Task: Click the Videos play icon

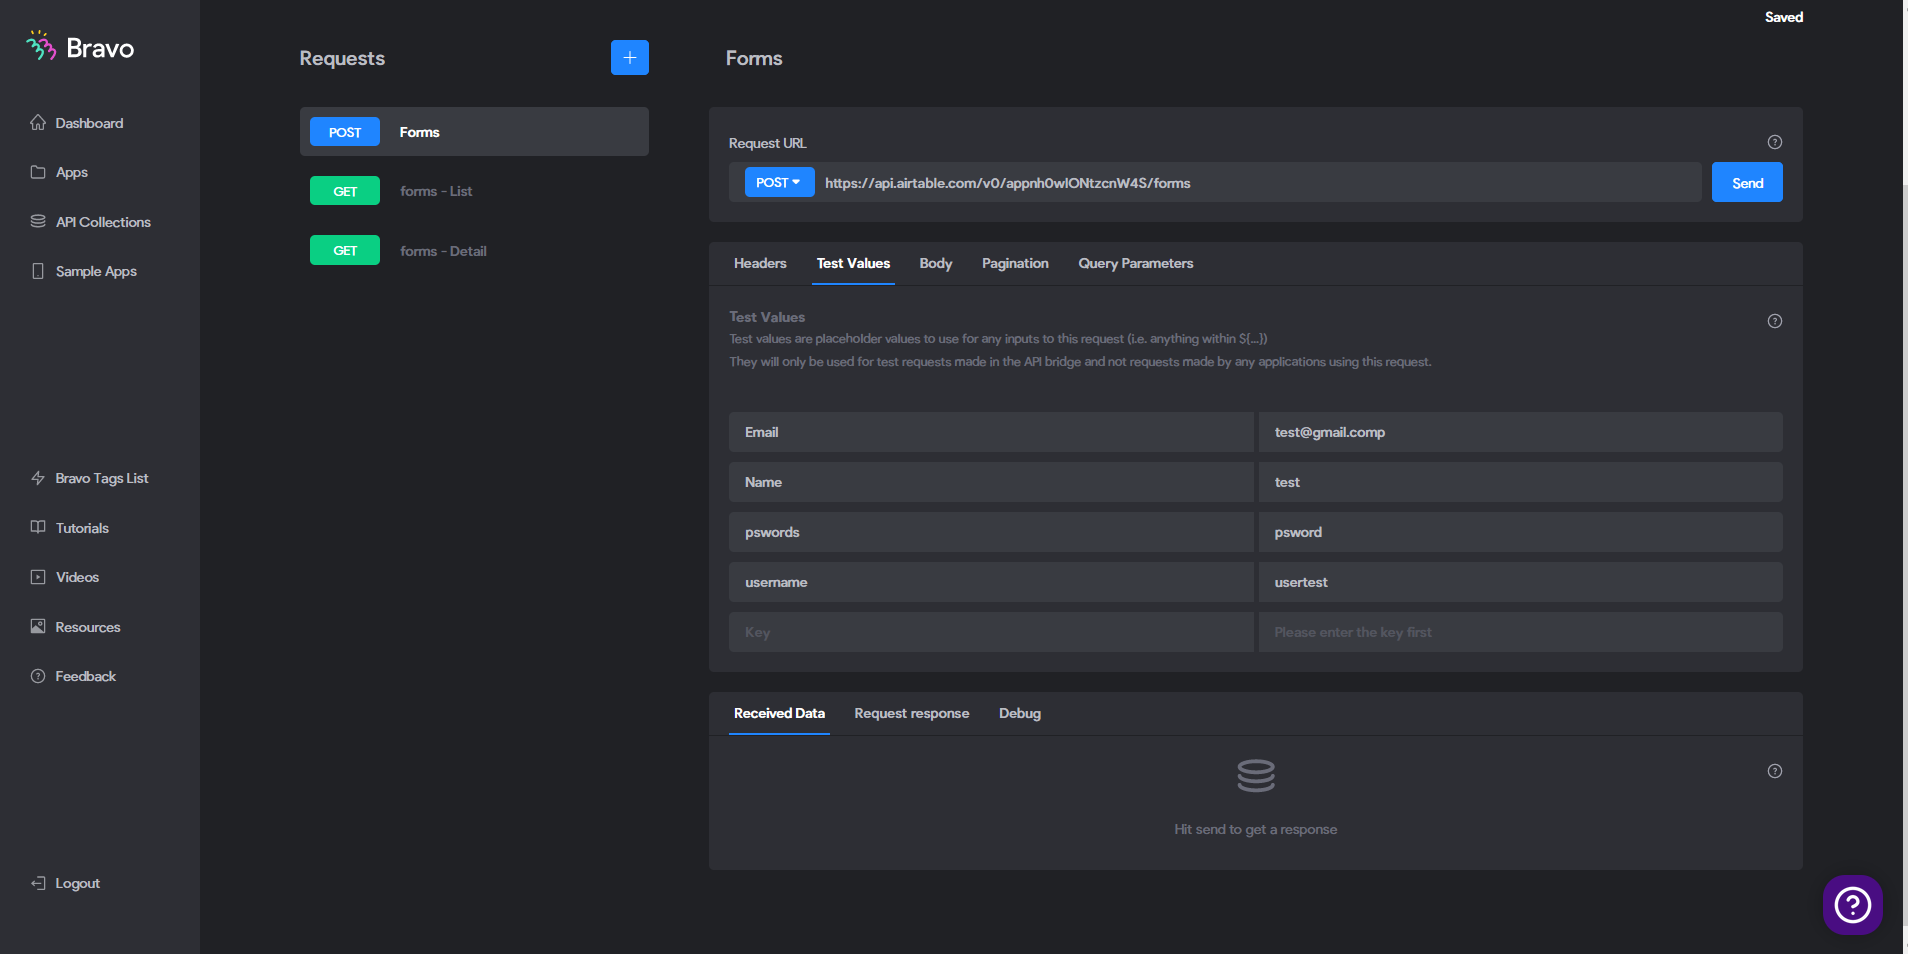Action: click(x=38, y=577)
